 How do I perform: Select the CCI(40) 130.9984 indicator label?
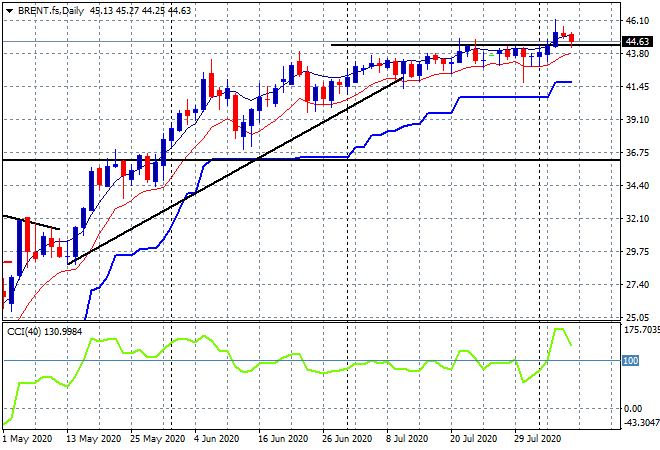click(45, 332)
